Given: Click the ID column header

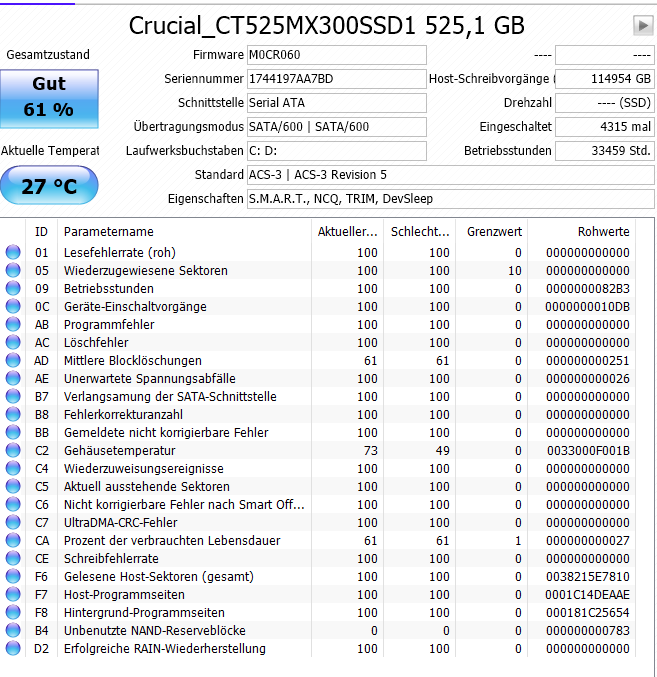Looking at the screenshot, I should (41, 231).
